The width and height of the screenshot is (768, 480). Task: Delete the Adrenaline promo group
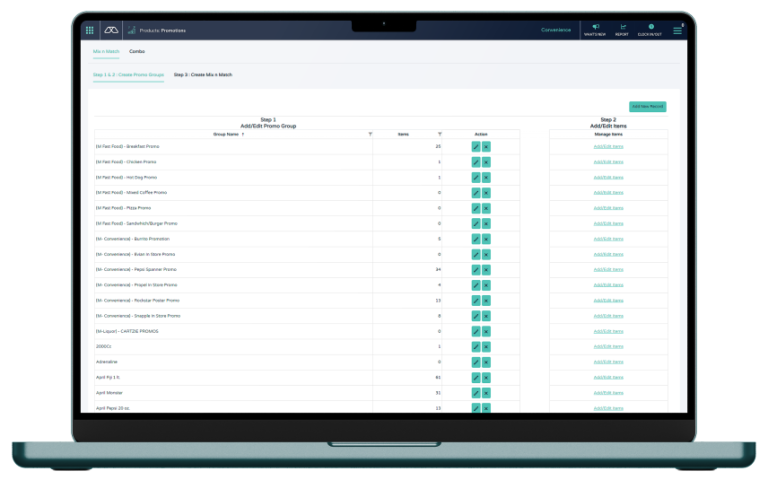(x=486, y=362)
